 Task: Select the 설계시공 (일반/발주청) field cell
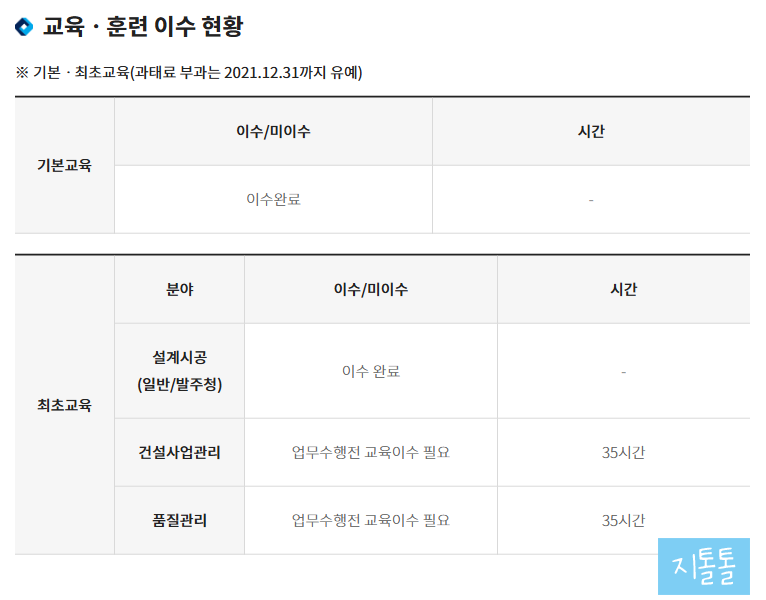point(179,371)
